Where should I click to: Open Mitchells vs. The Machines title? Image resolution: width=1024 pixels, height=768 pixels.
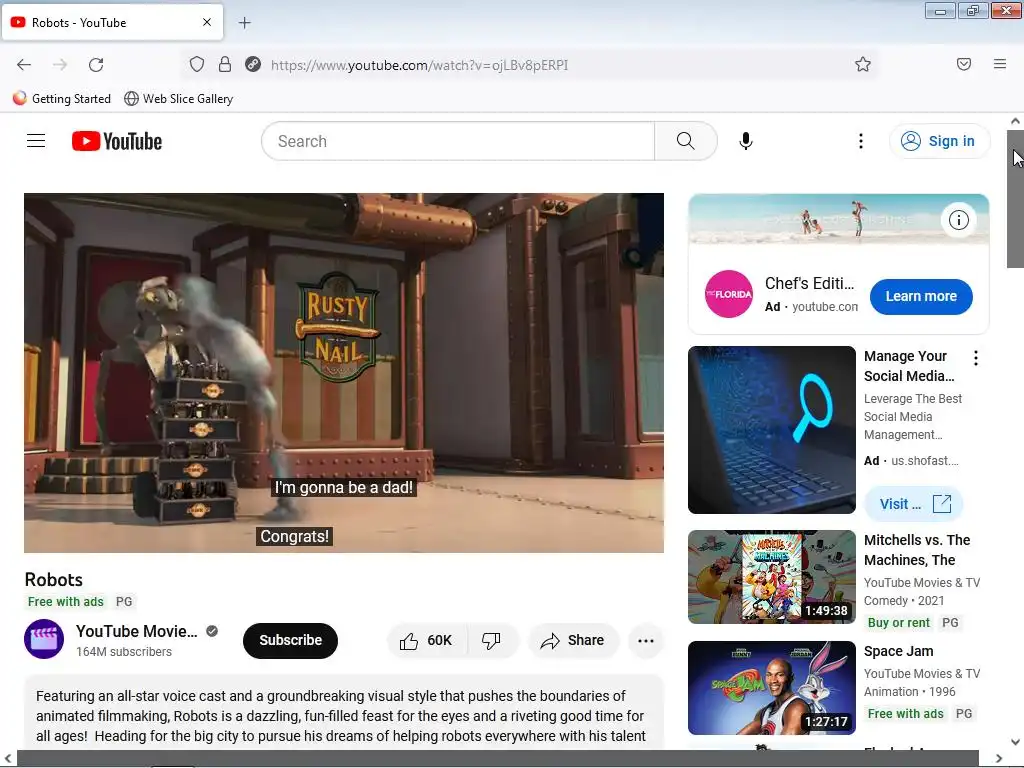click(917, 550)
